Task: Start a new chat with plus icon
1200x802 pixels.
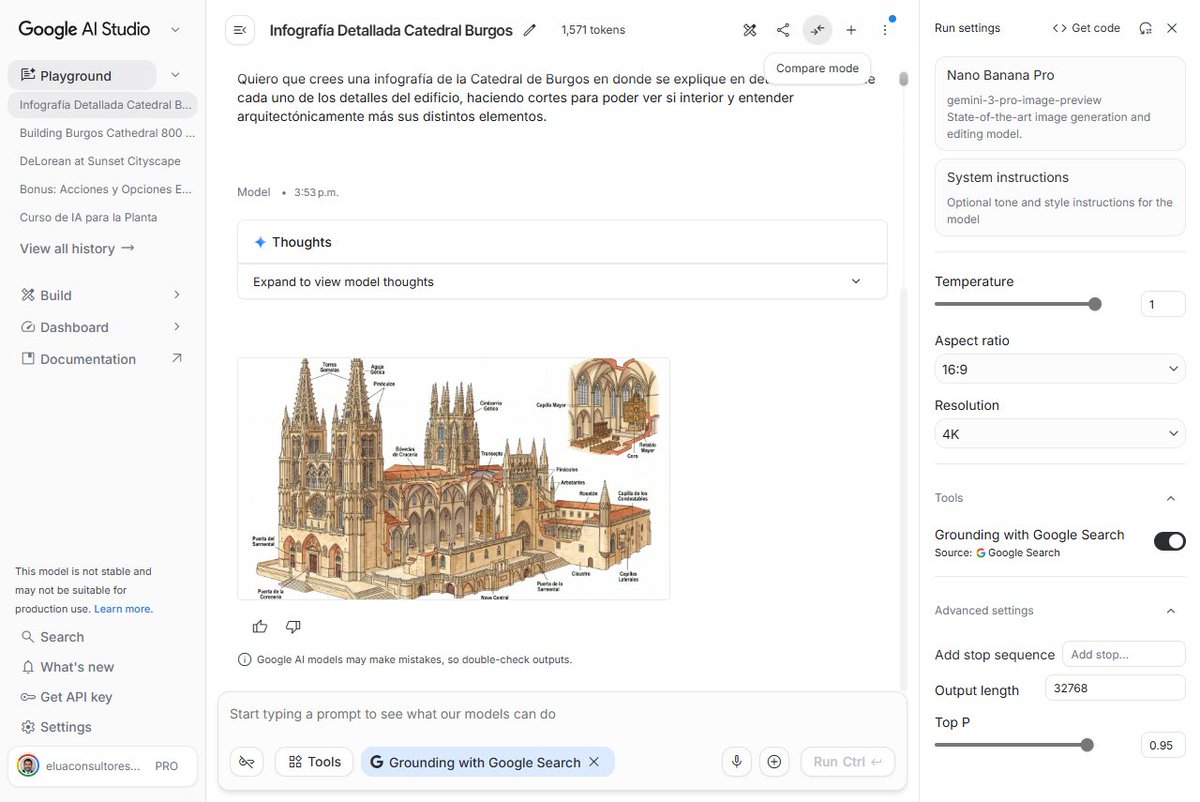Action: 851,30
